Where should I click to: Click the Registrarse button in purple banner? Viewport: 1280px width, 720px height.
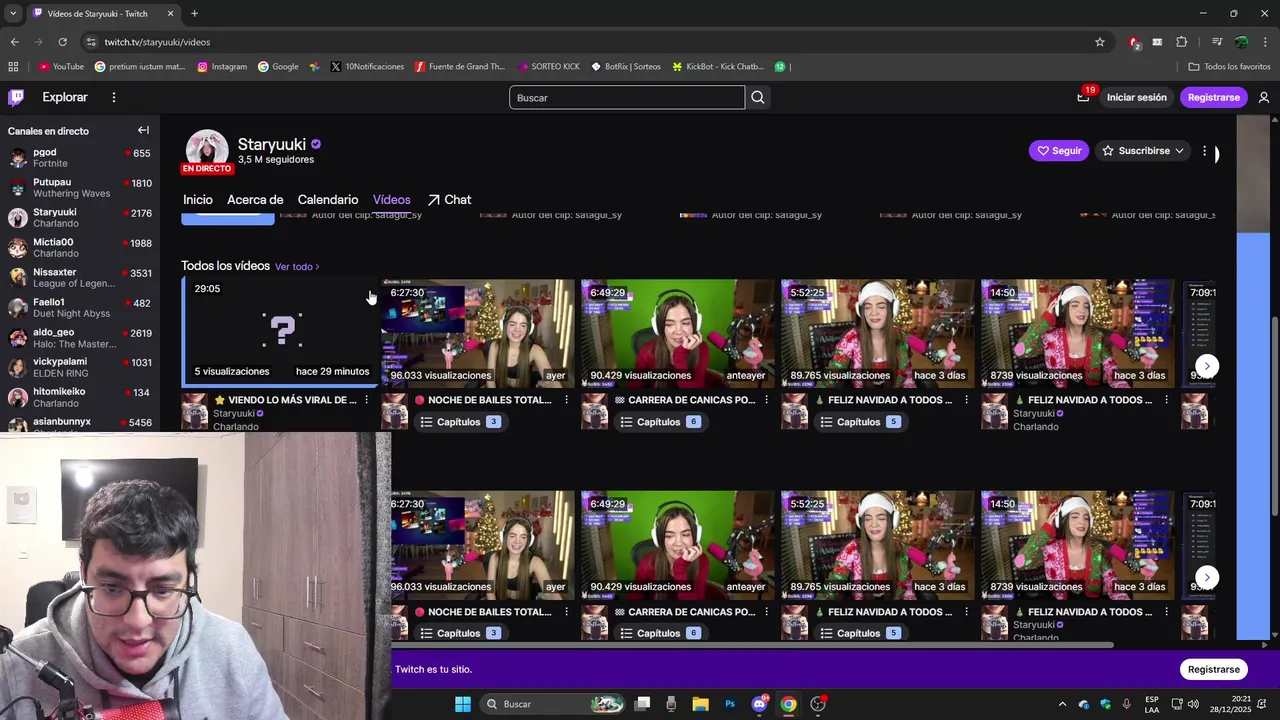(1213, 669)
